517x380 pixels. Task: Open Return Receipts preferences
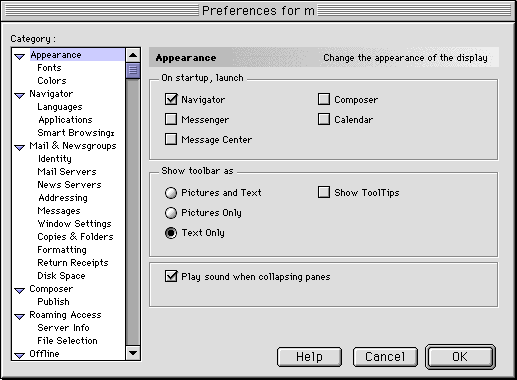coord(73,263)
